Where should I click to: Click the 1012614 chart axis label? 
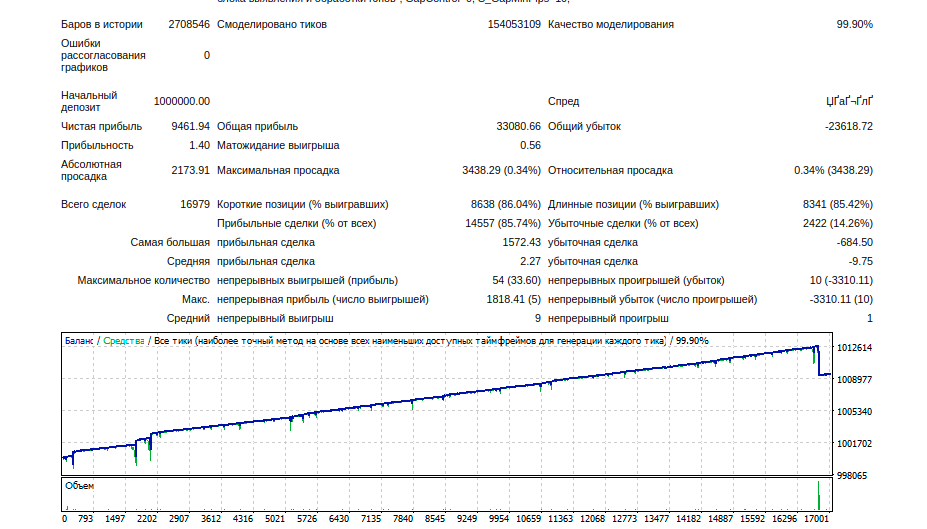(x=854, y=348)
